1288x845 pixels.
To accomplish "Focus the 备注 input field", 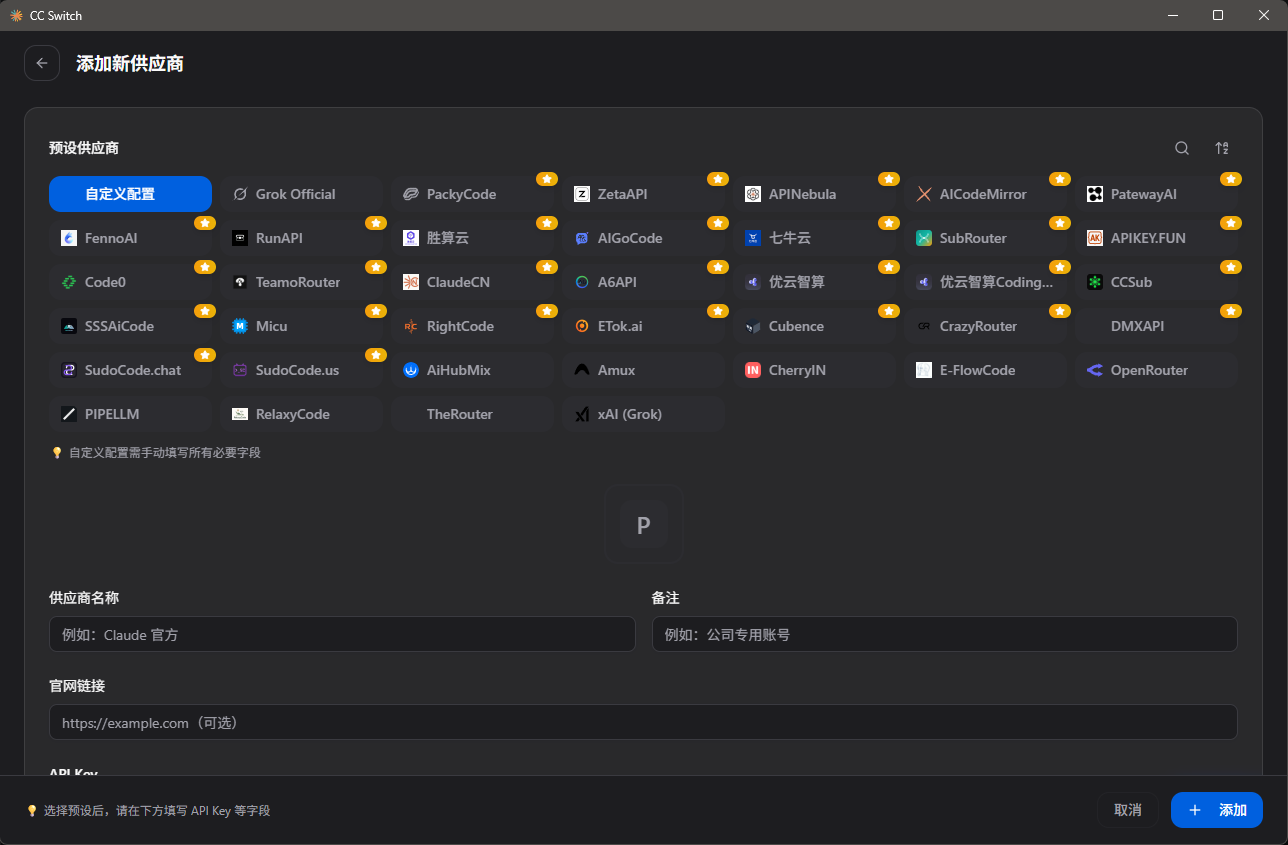I will (945, 634).
